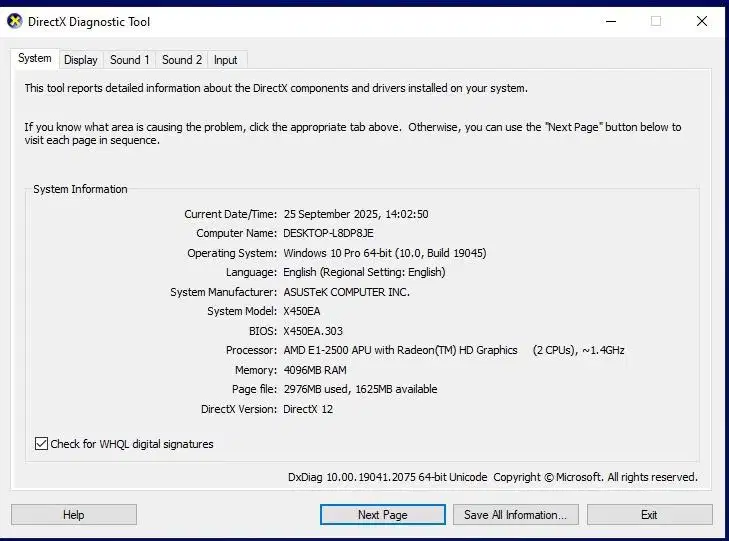Screen dimensions: 729x541
Task: Uncheck Check for WHQL digital signatures
Action: click(42, 444)
